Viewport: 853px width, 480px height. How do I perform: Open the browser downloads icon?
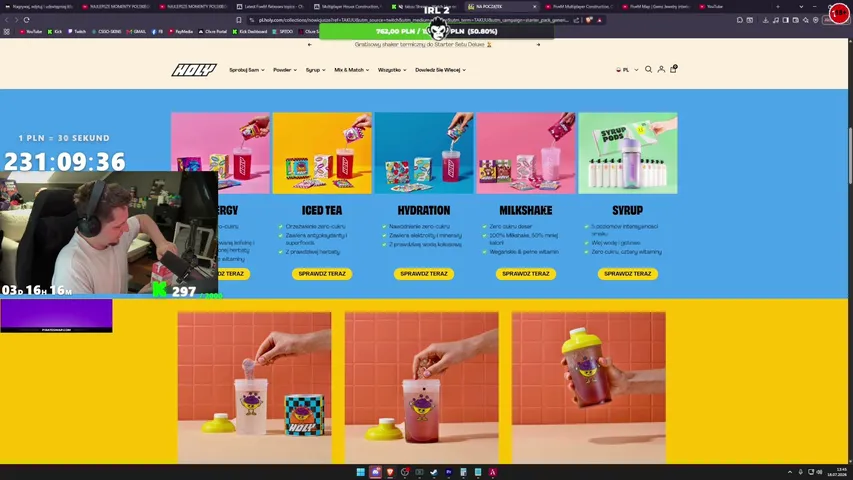765,20
